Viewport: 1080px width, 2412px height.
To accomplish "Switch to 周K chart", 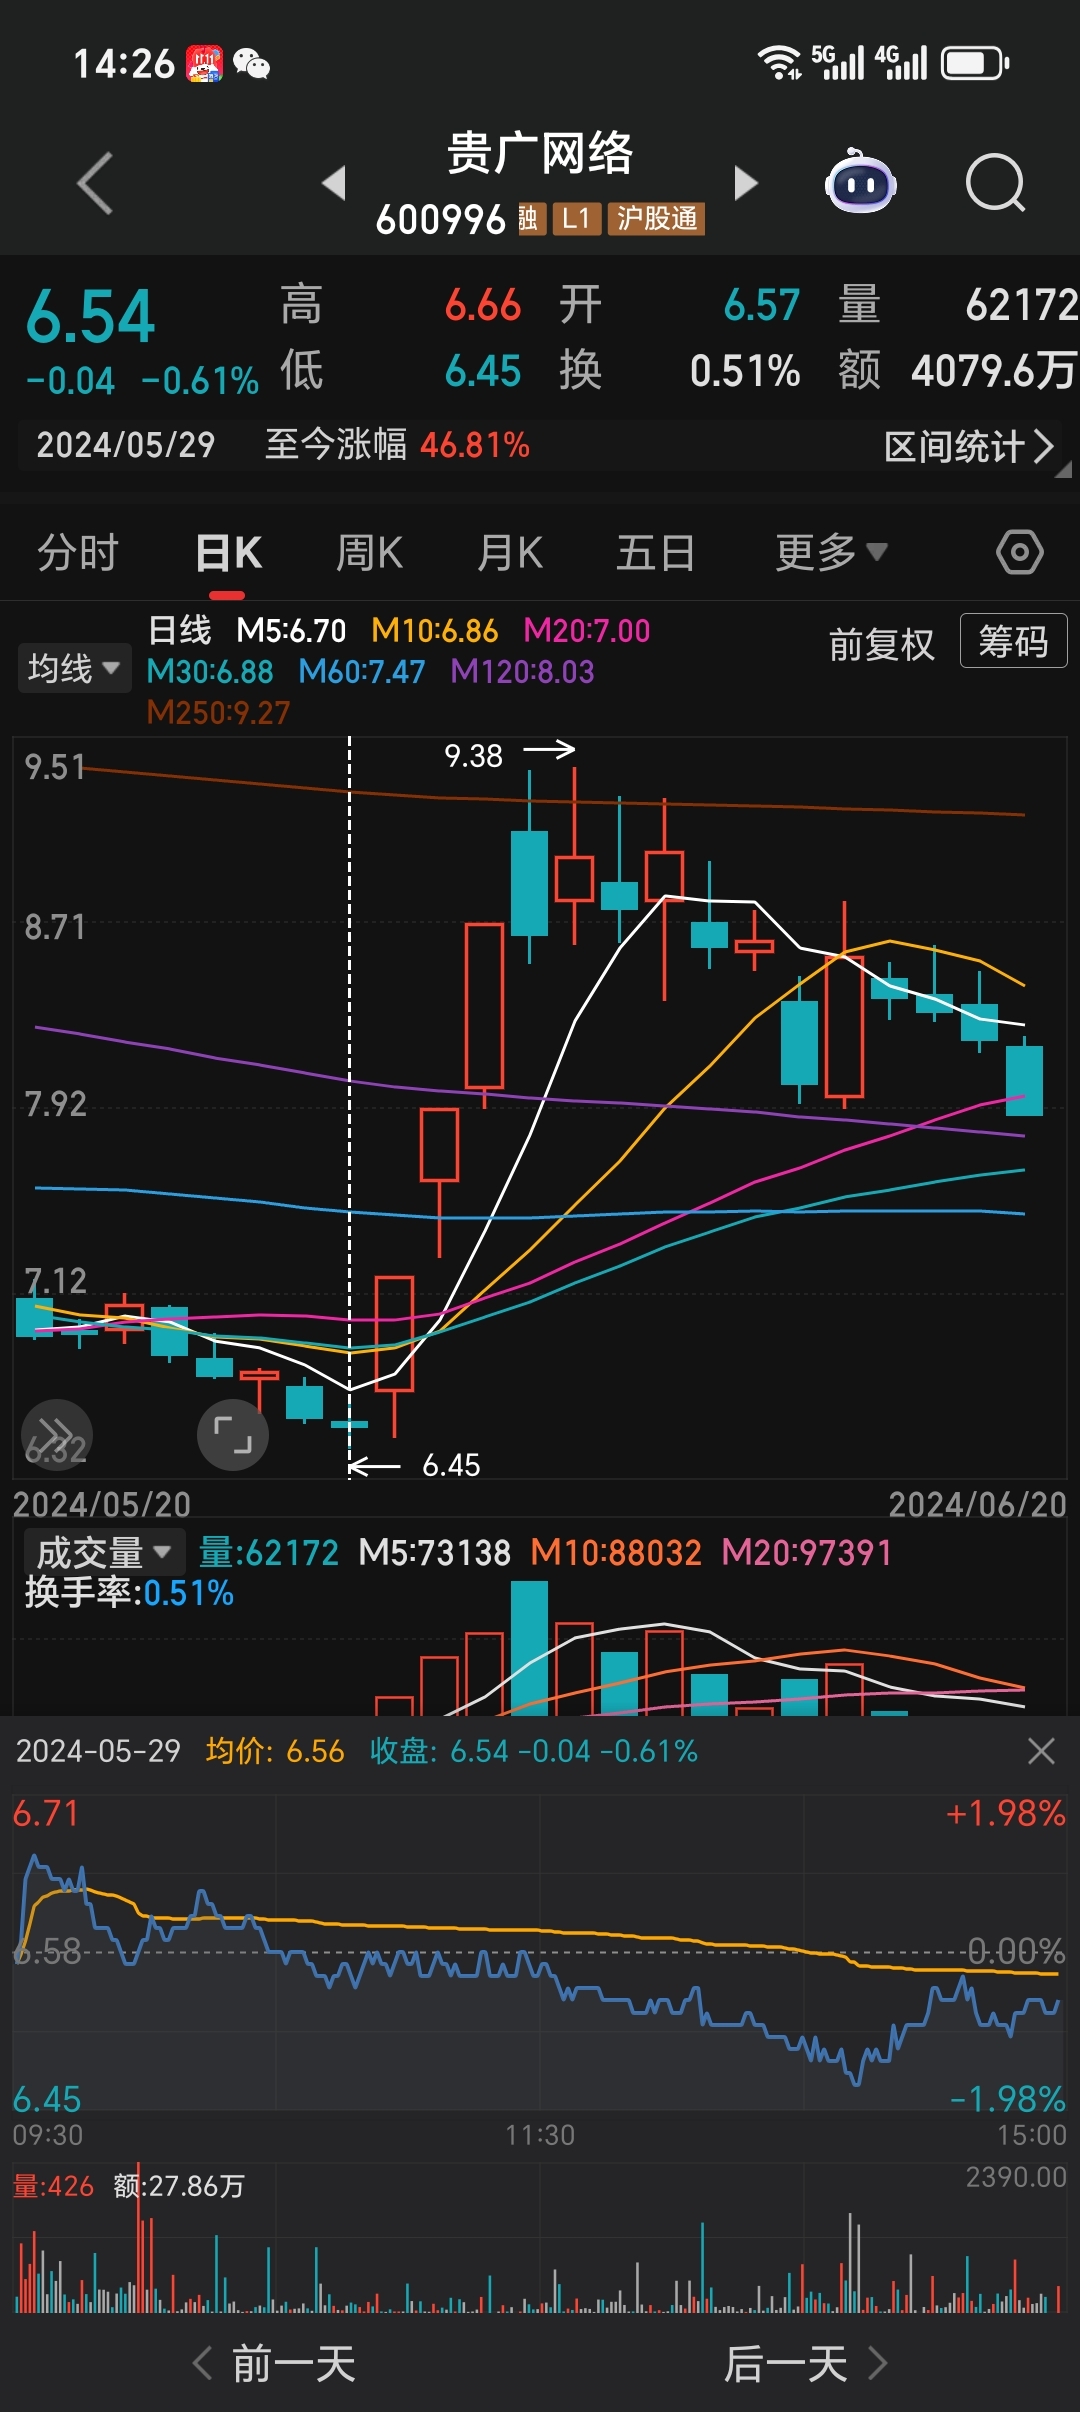I will point(369,552).
